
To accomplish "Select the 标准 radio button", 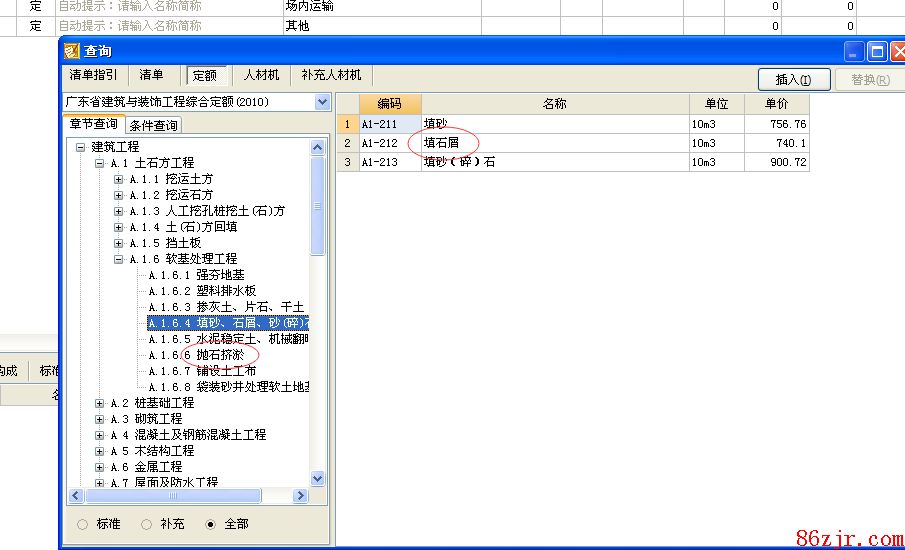I will coord(83,524).
